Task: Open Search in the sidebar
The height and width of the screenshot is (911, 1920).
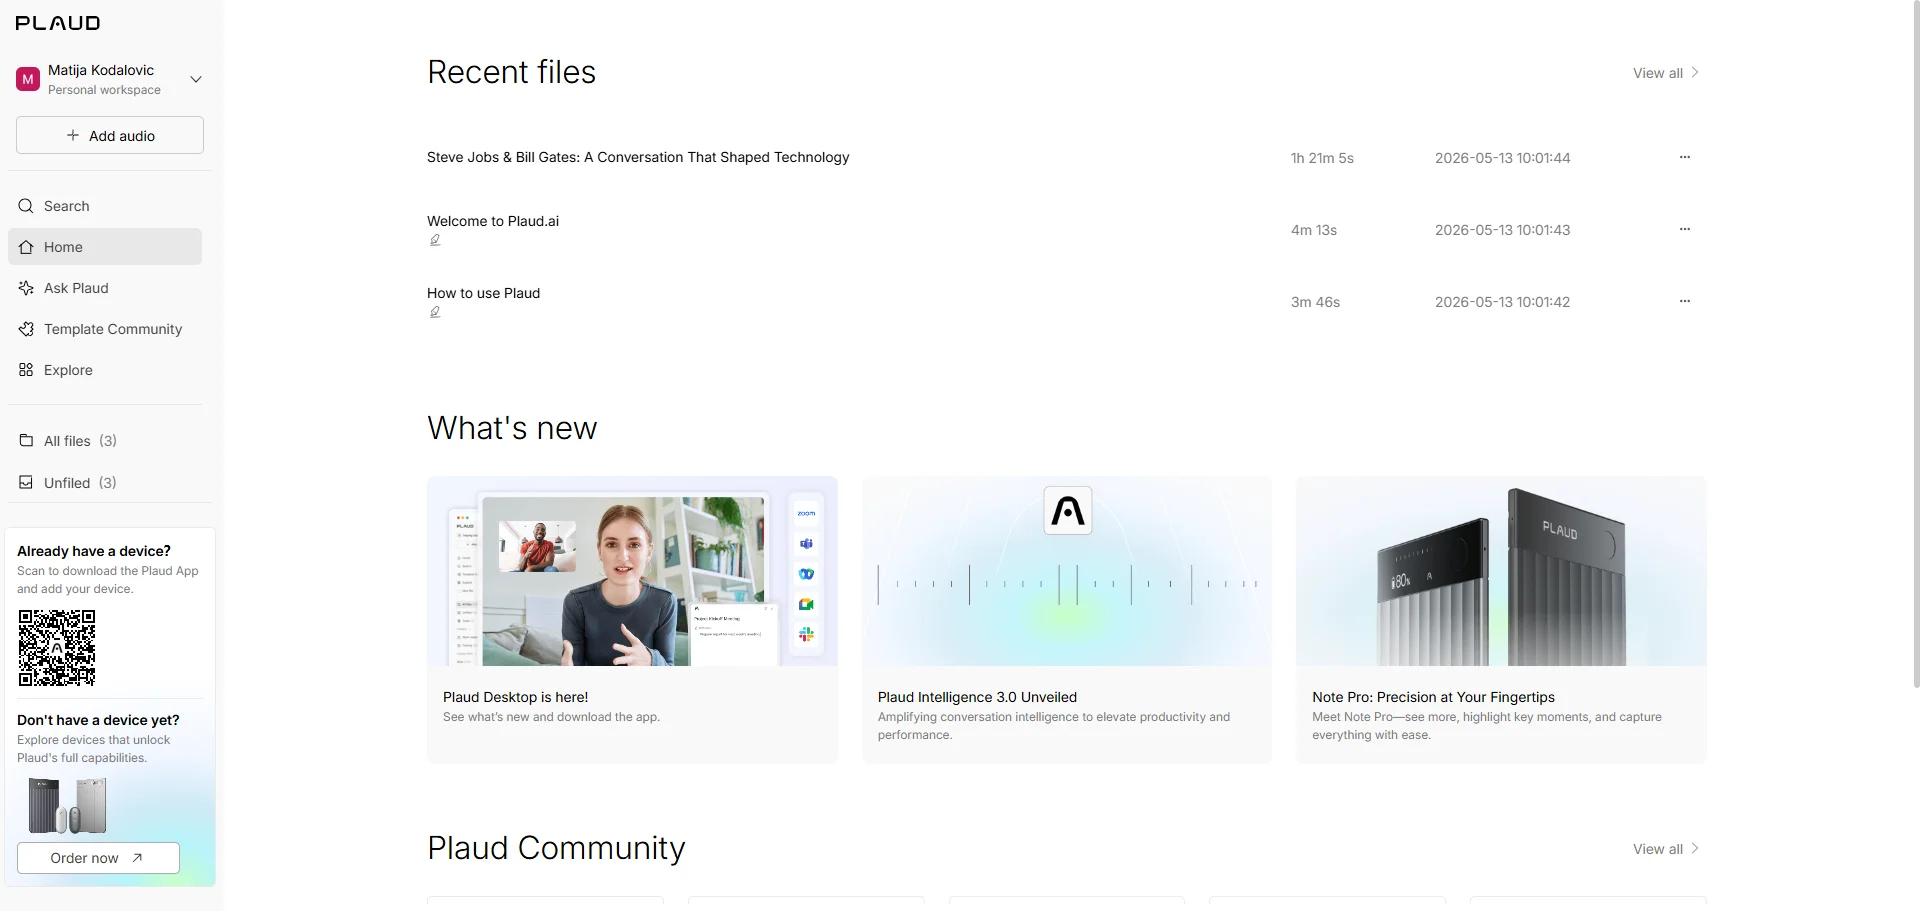Action: coord(105,206)
